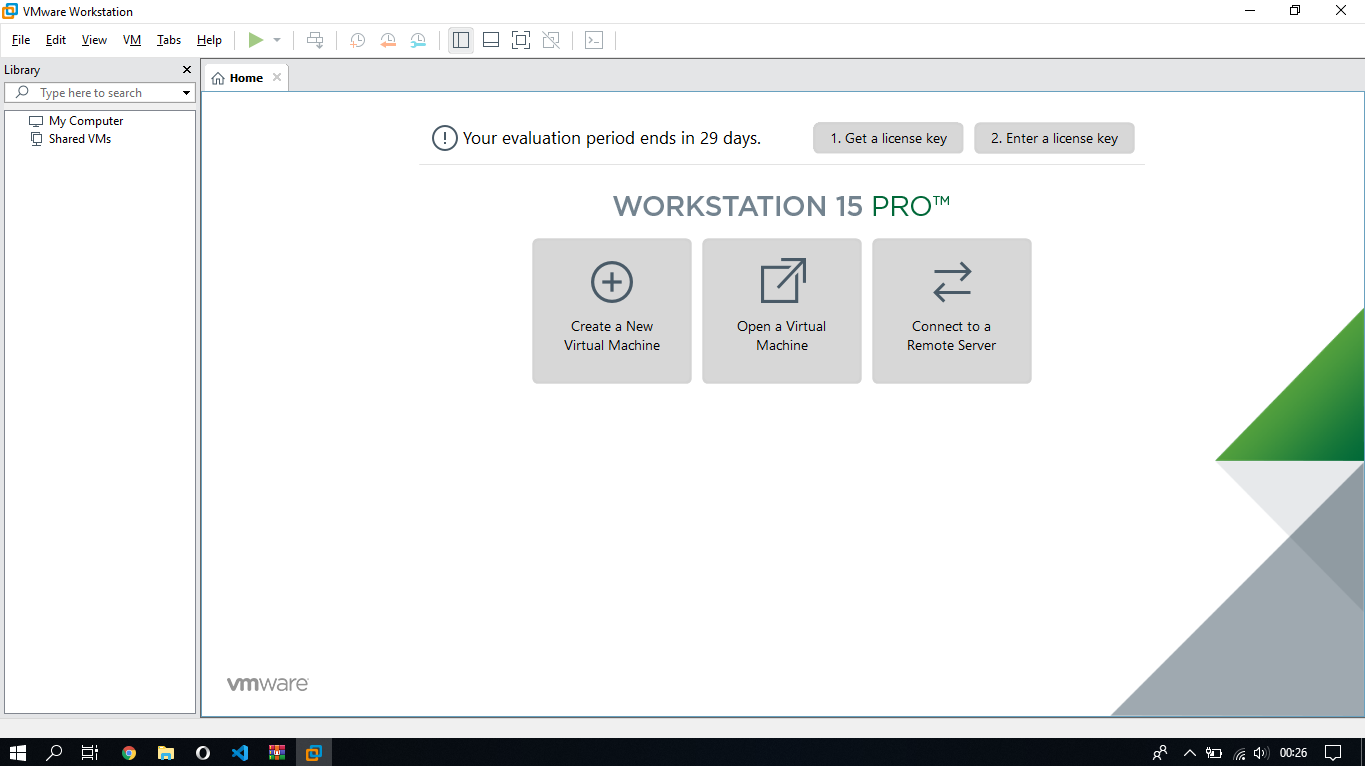Click Get a license key button
Image resolution: width=1365 pixels, height=766 pixels.
pyautogui.click(x=888, y=138)
